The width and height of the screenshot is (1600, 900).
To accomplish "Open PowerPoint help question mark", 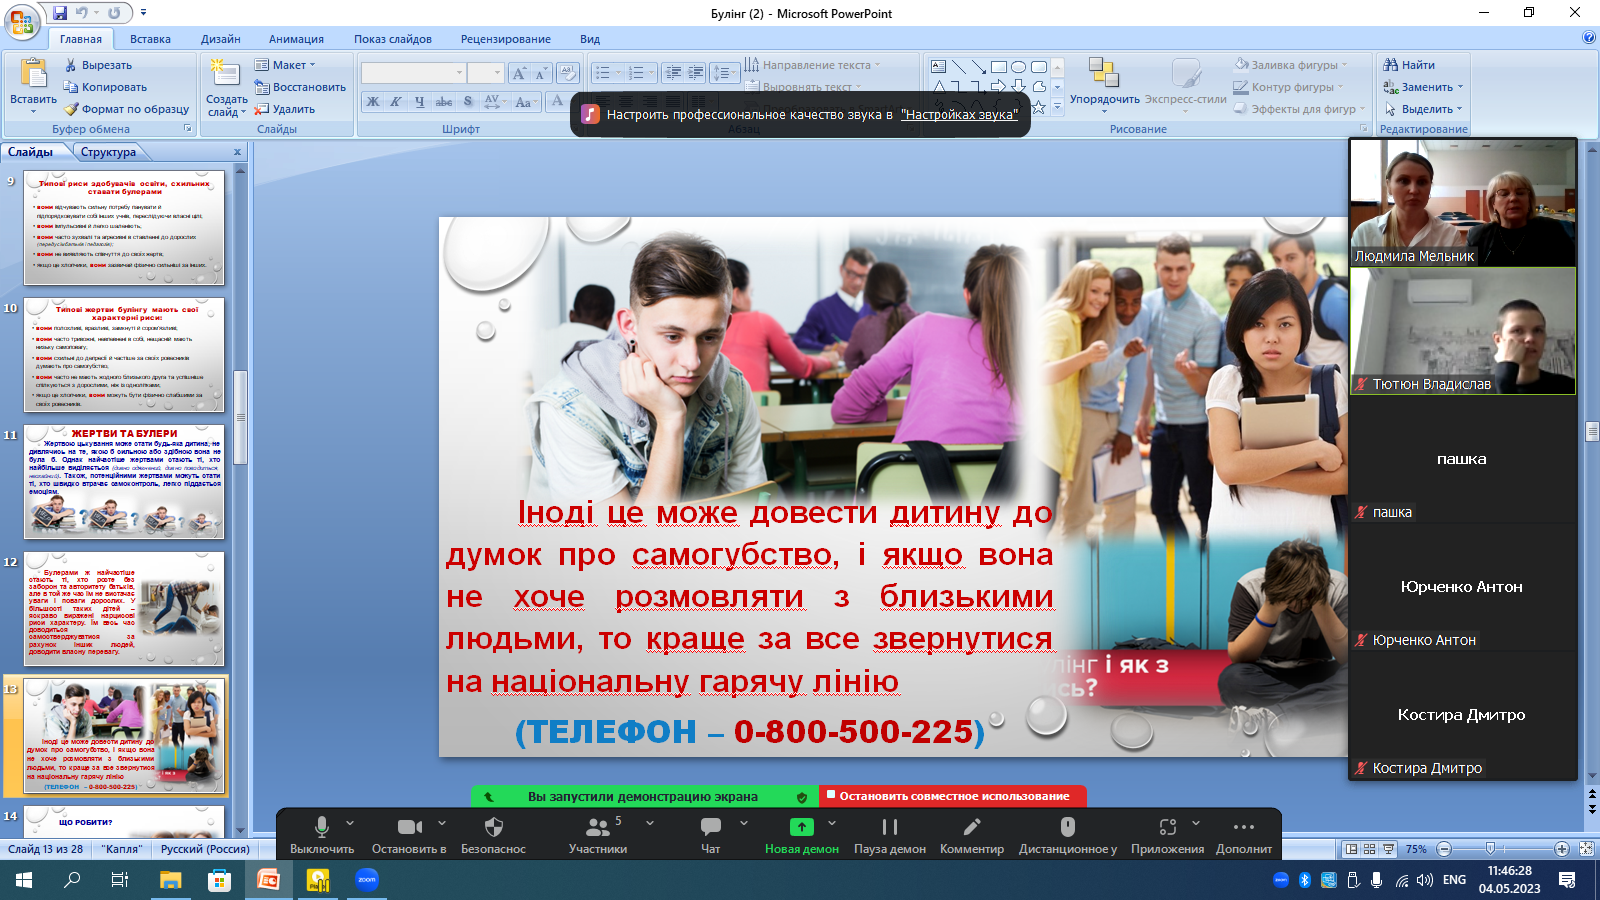I will [x=1589, y=38].
